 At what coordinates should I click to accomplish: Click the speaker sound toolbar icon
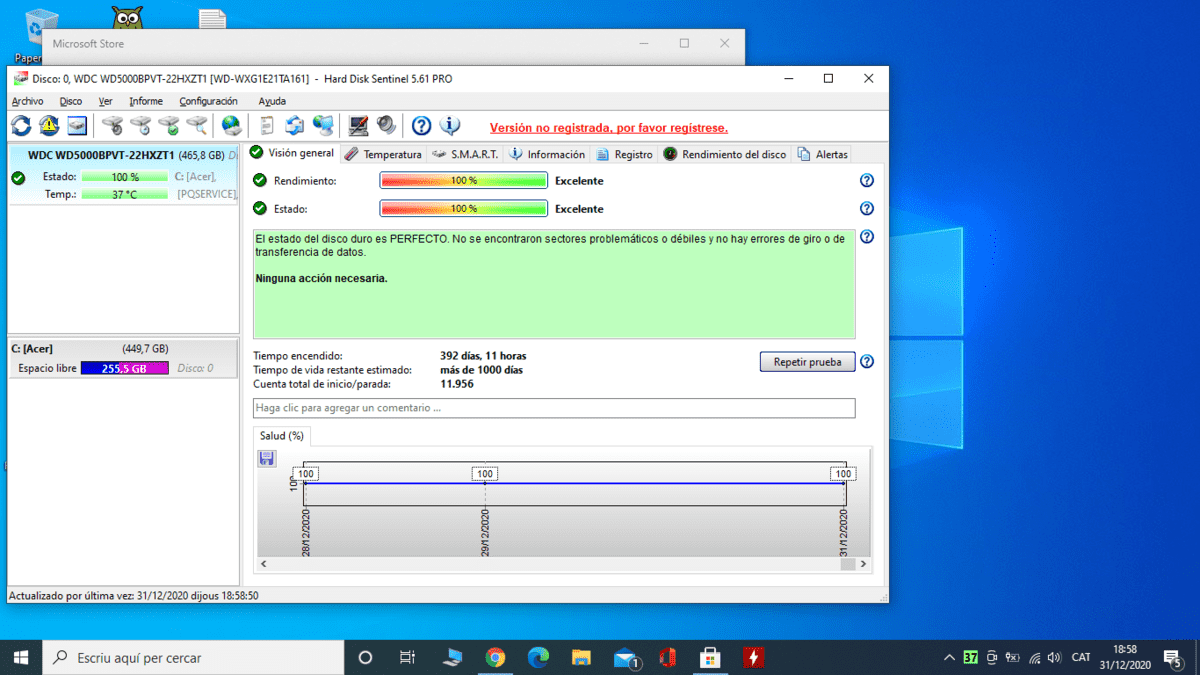(386, 126)
